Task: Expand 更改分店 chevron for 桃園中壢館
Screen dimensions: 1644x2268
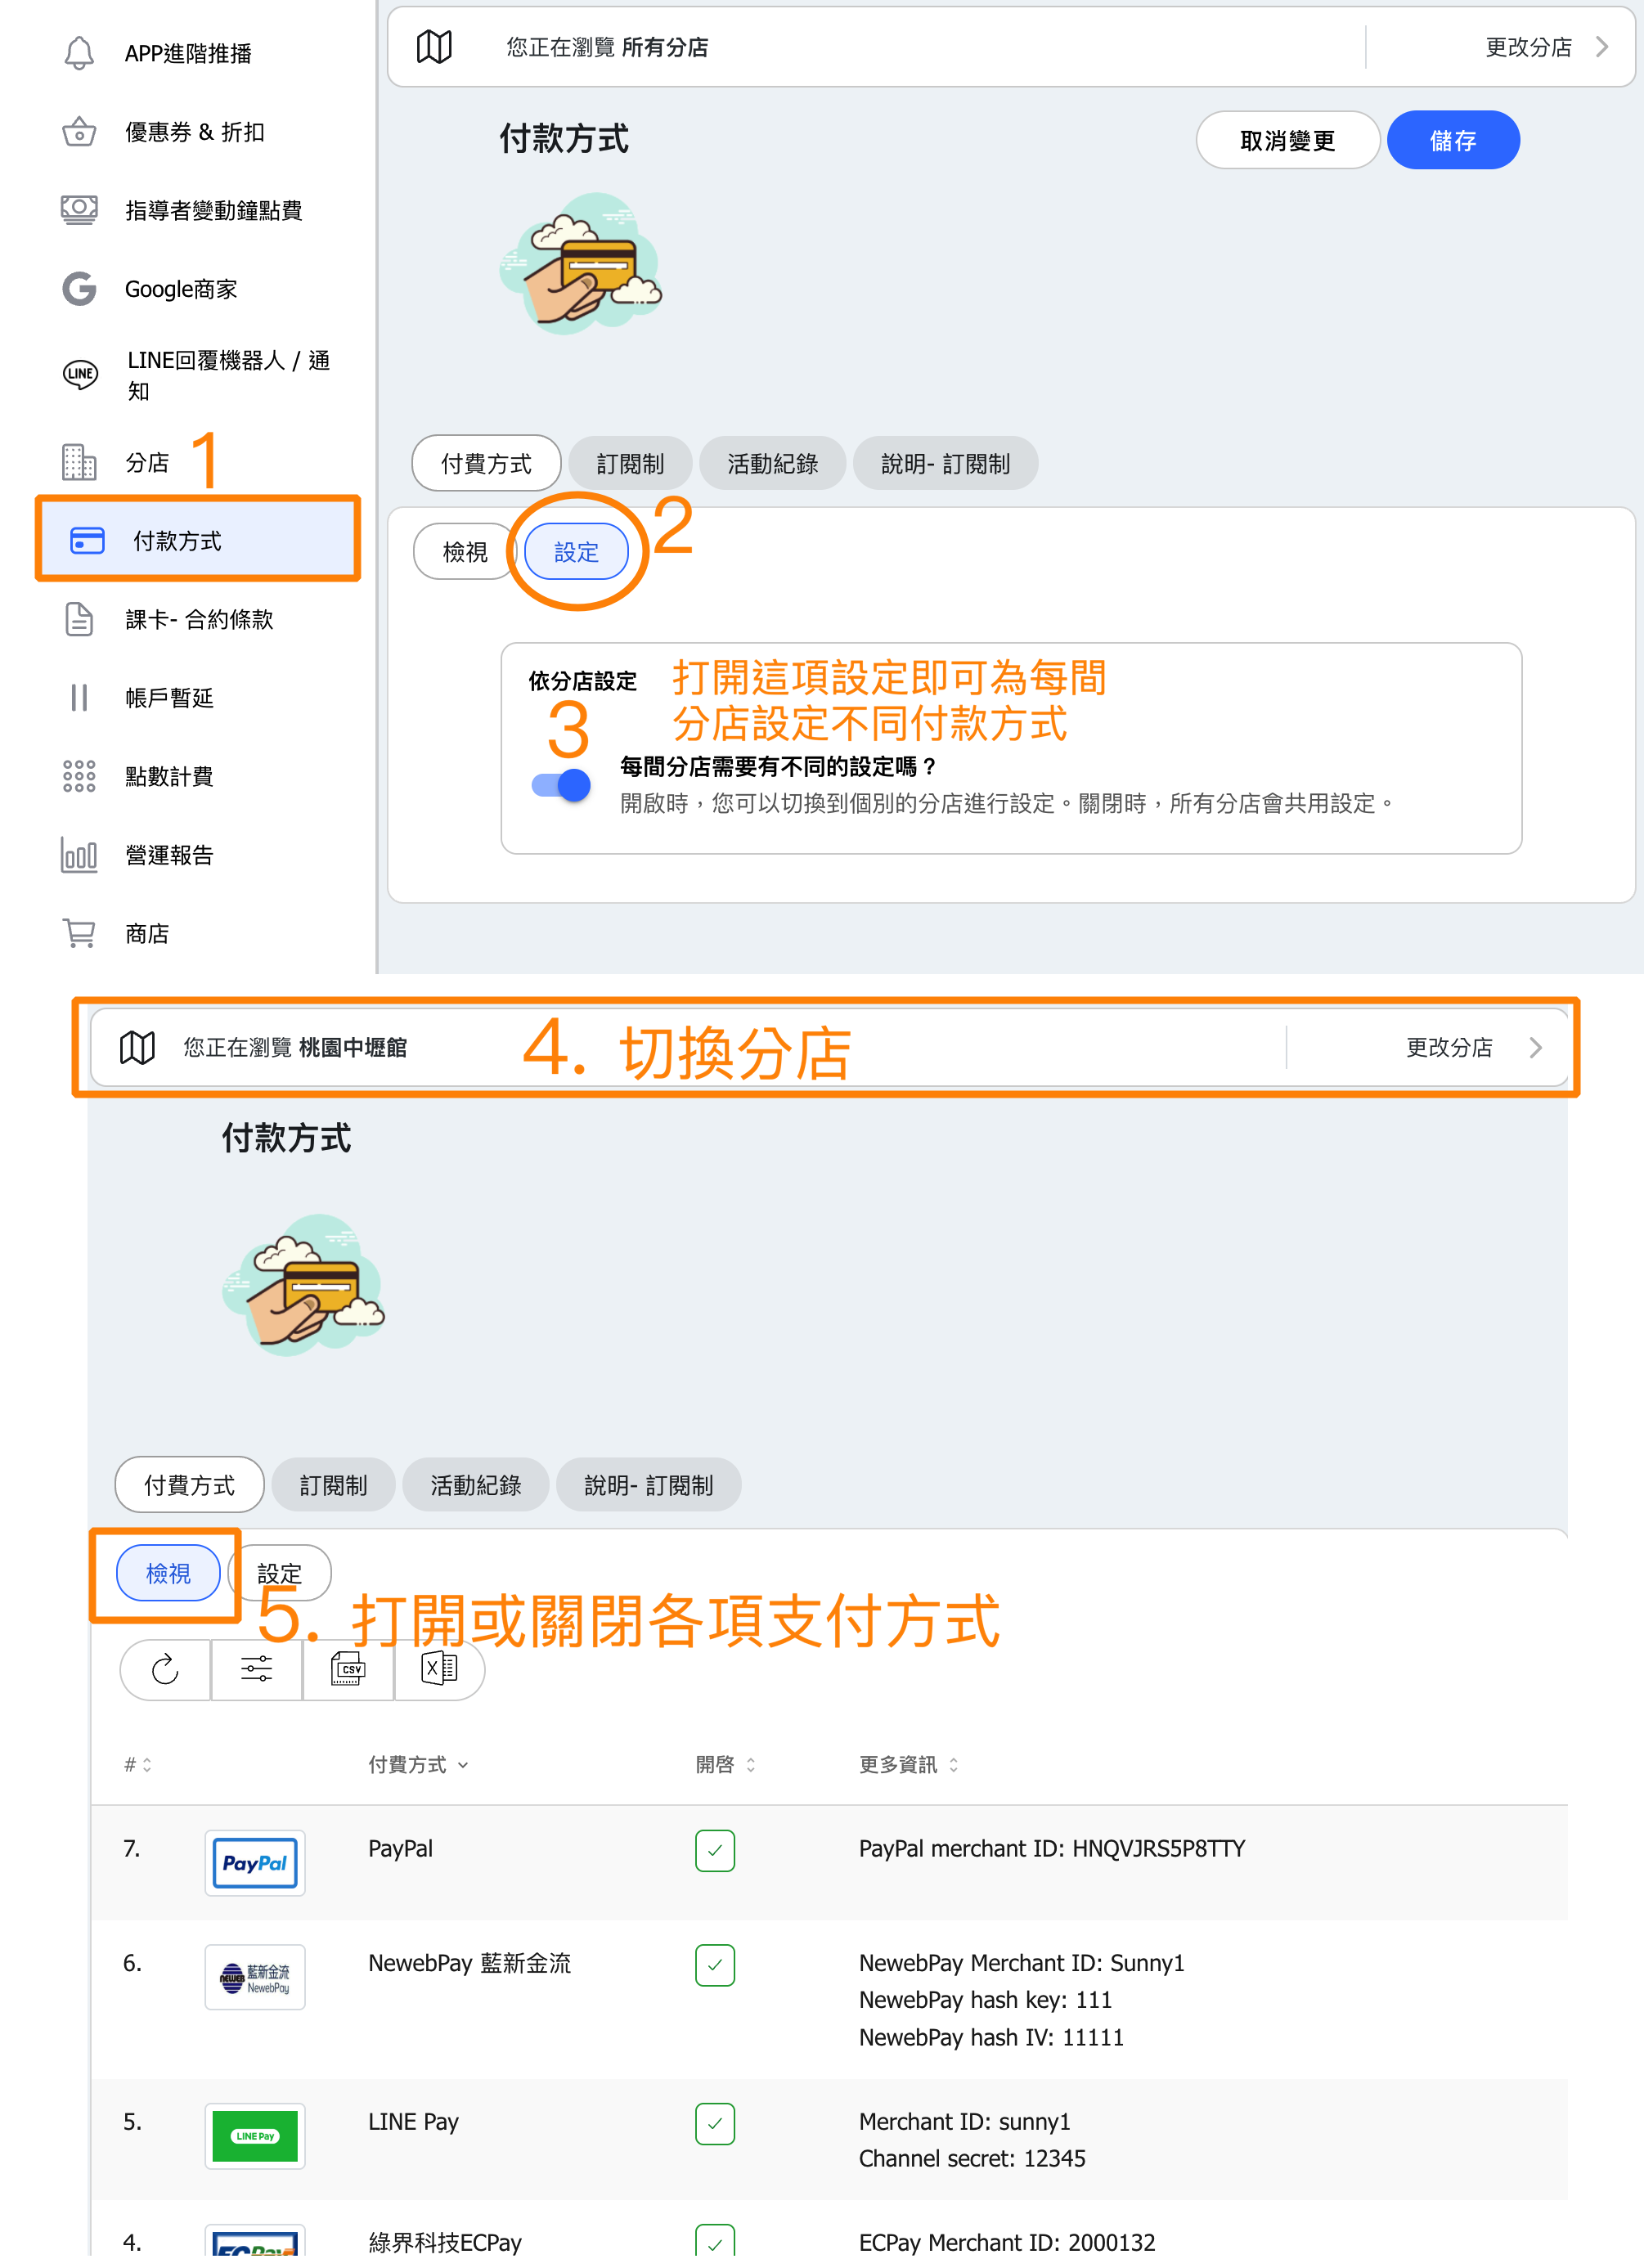Action: pos(1536,1047)
